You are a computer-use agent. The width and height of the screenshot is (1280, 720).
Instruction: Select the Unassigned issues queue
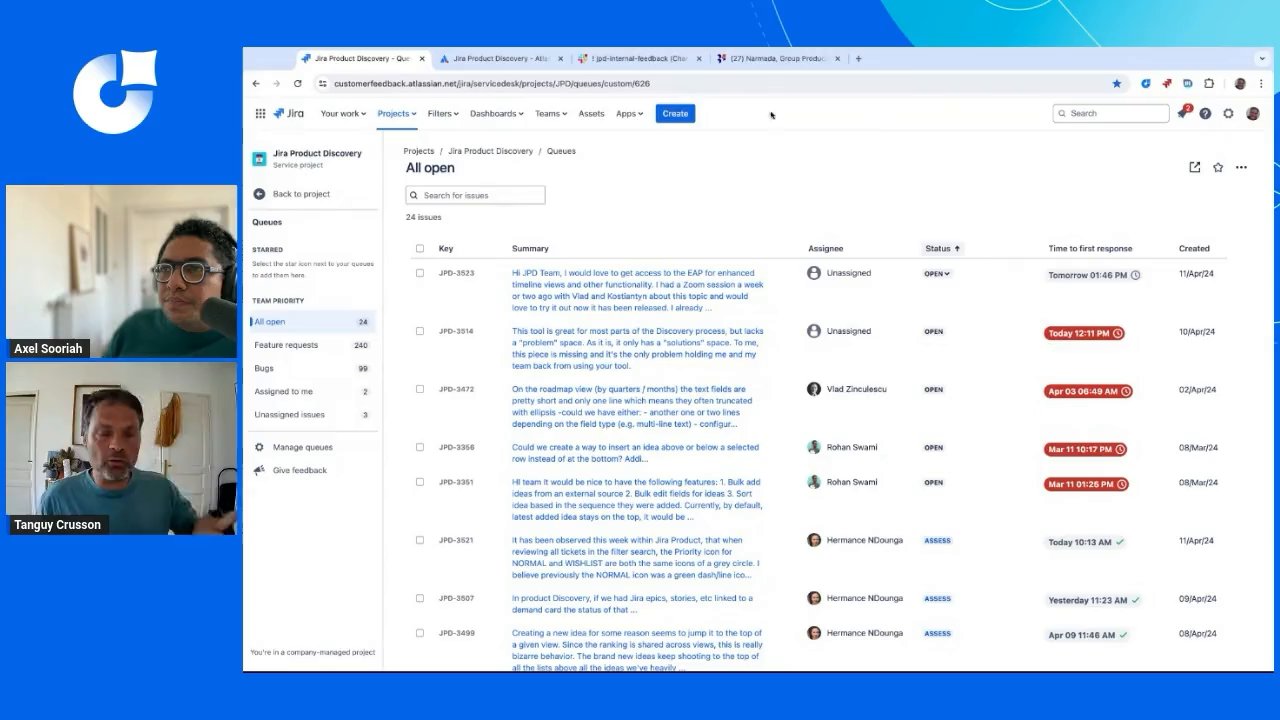pyautogui.click(x=311, y=414)
